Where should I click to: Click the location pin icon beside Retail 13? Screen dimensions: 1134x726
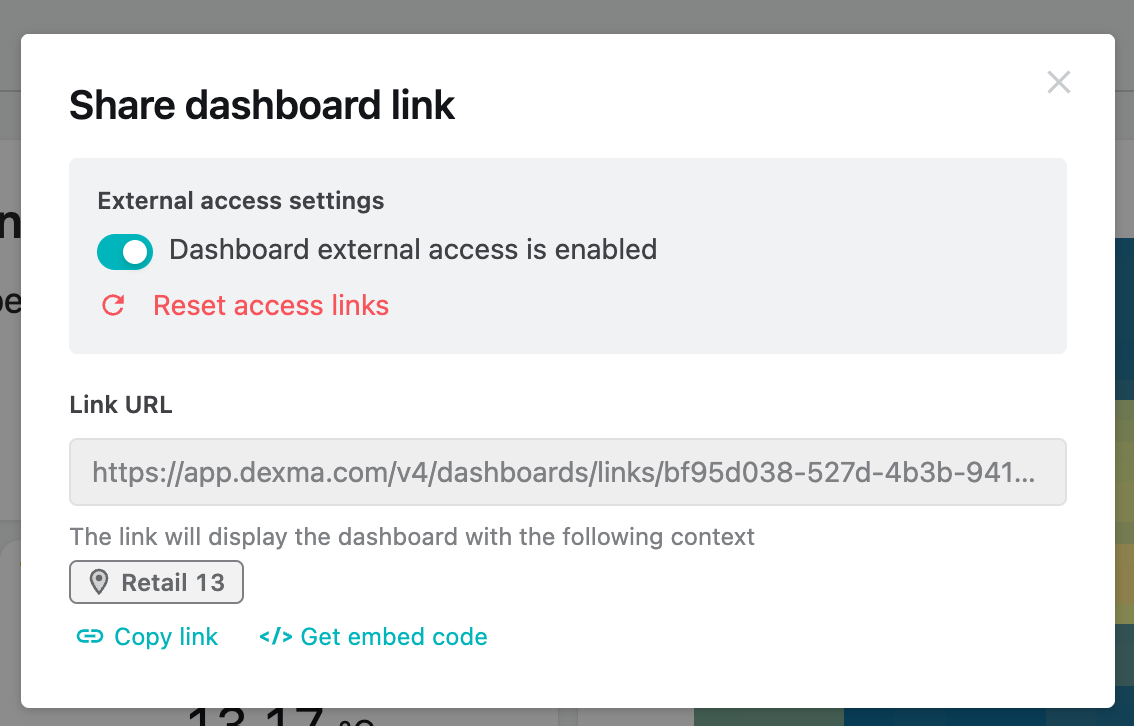click(x=99, y=583)
